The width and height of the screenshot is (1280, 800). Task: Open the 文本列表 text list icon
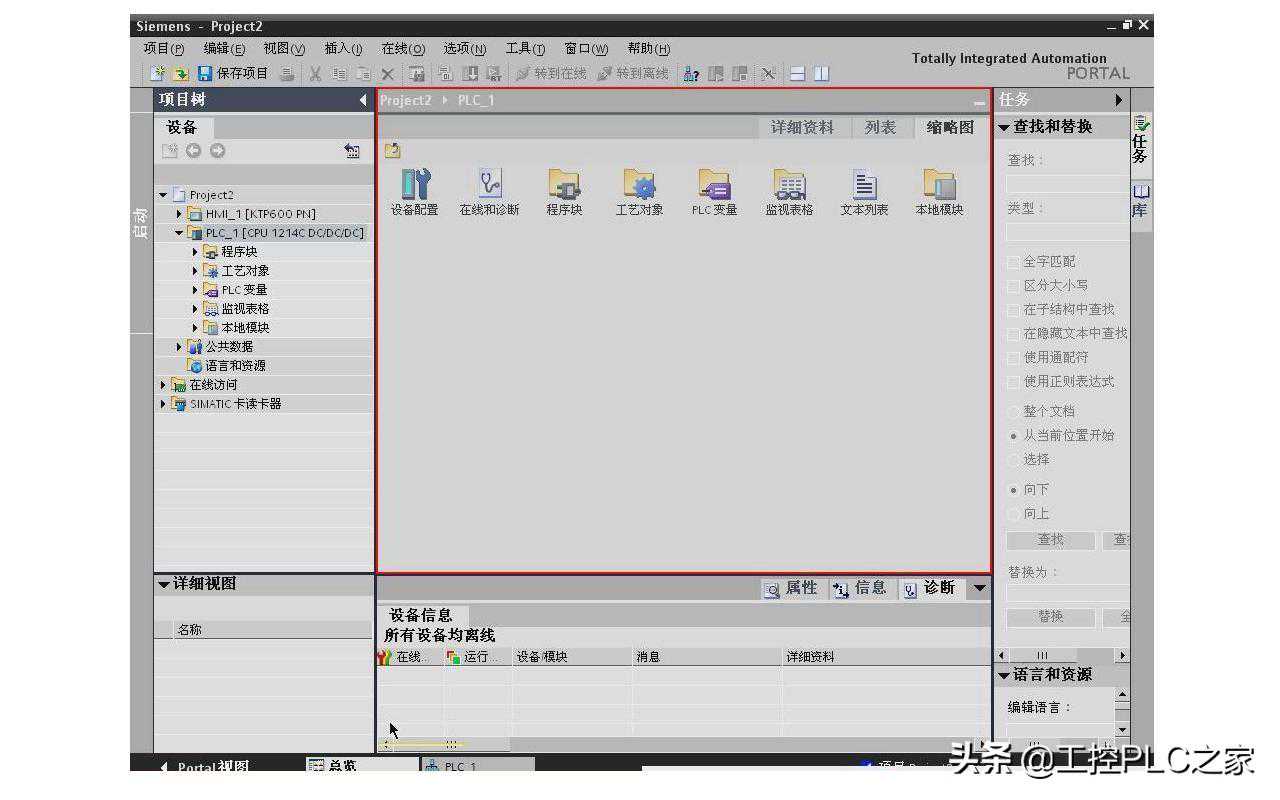tap(864, 186)
